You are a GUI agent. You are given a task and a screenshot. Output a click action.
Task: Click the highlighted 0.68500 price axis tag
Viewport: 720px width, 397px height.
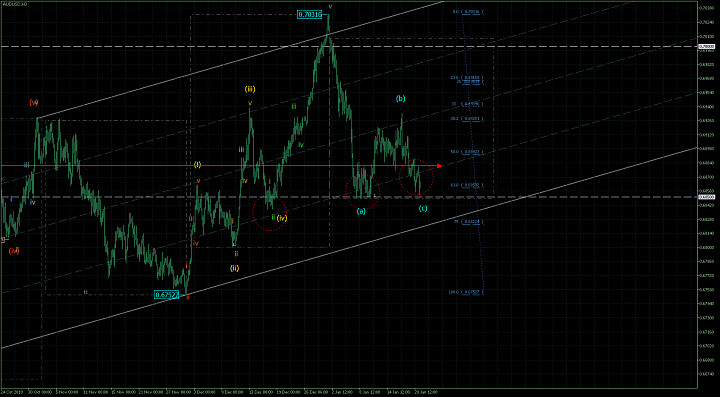click(706, 197)
